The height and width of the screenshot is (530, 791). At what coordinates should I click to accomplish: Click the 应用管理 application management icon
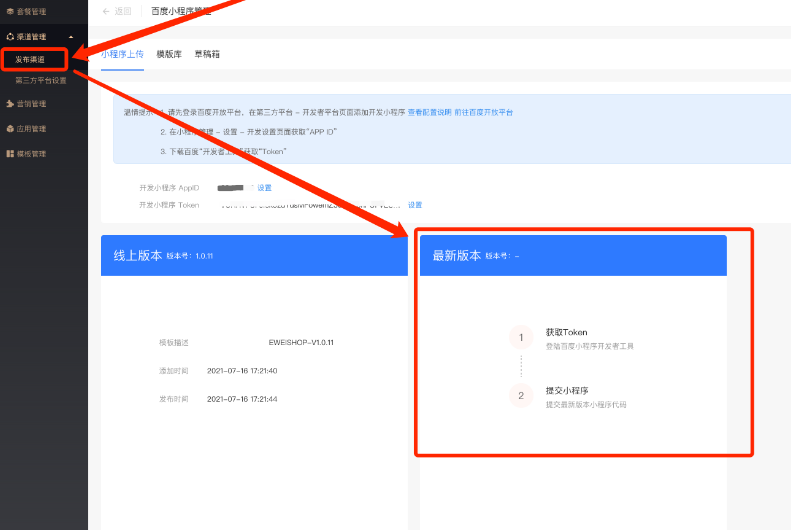pyautogui.click(x=10, y=129)
